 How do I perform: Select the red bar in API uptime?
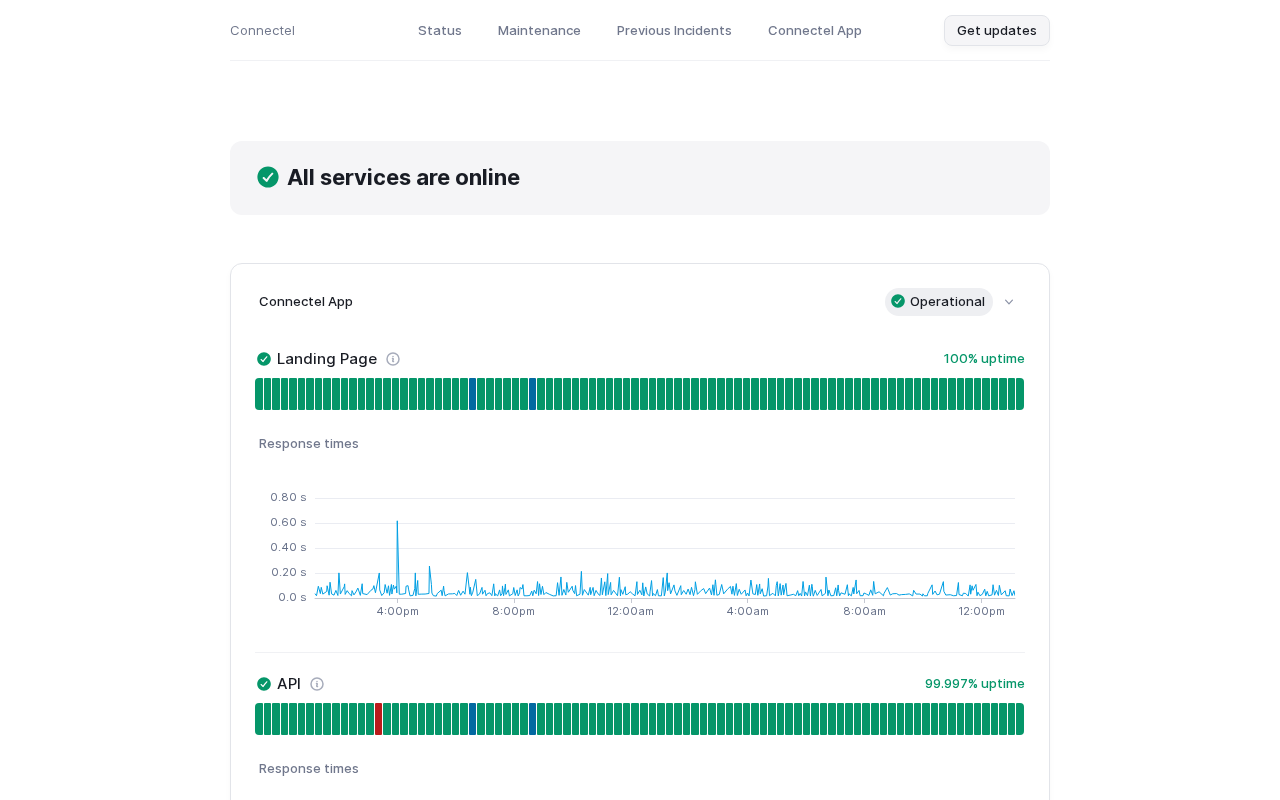pos(378,719)
